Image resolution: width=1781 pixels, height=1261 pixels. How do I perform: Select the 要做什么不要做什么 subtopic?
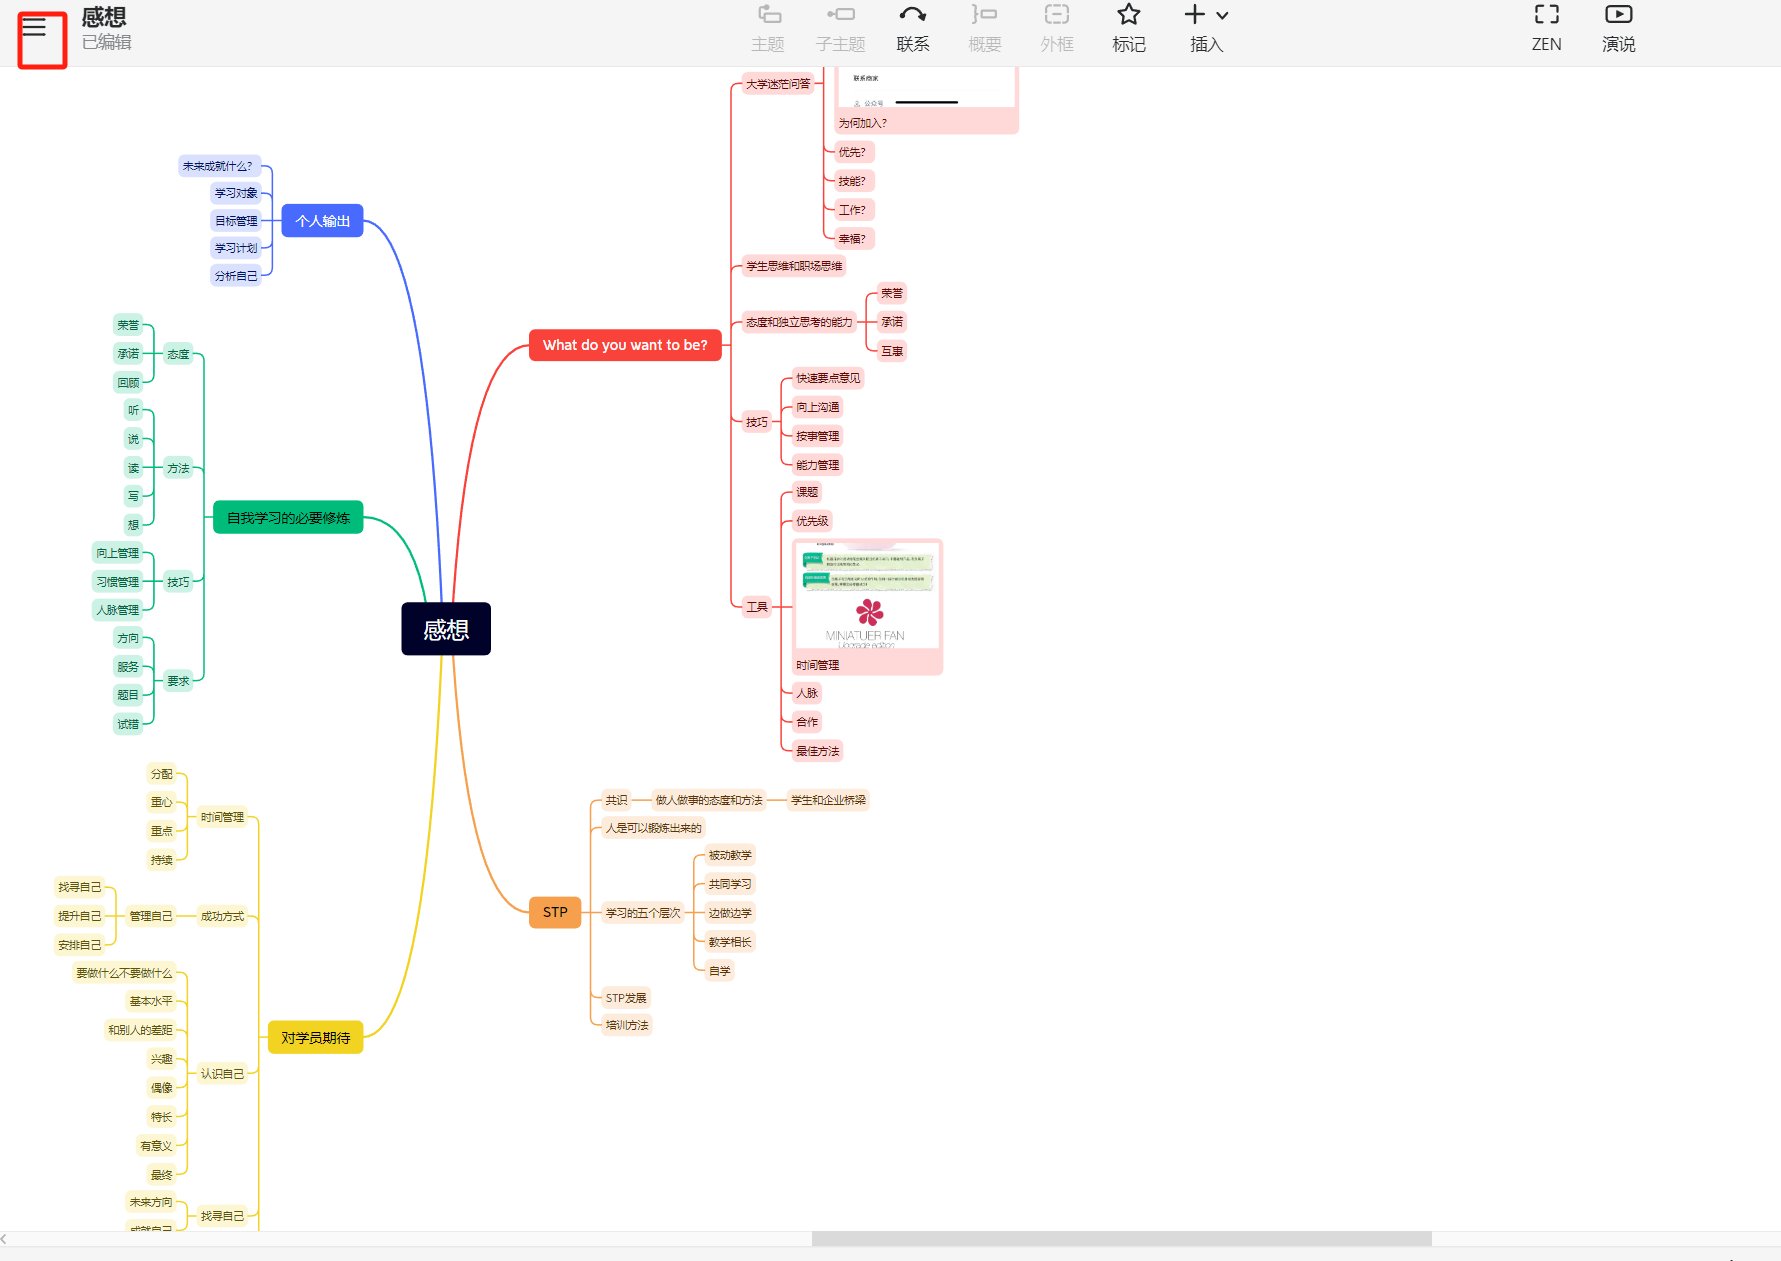(124, 973)
